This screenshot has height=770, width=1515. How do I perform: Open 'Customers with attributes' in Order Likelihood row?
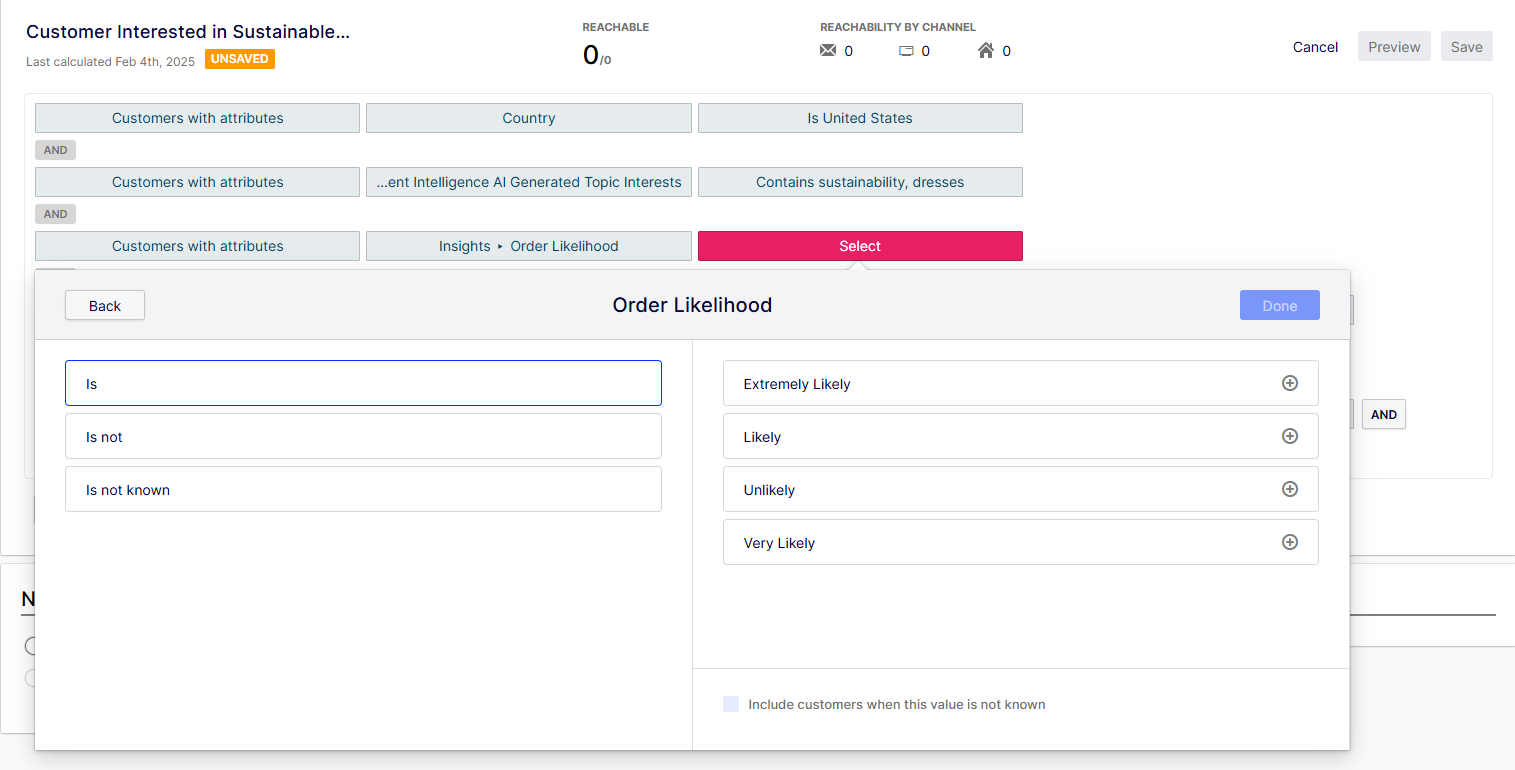(197, 246)
